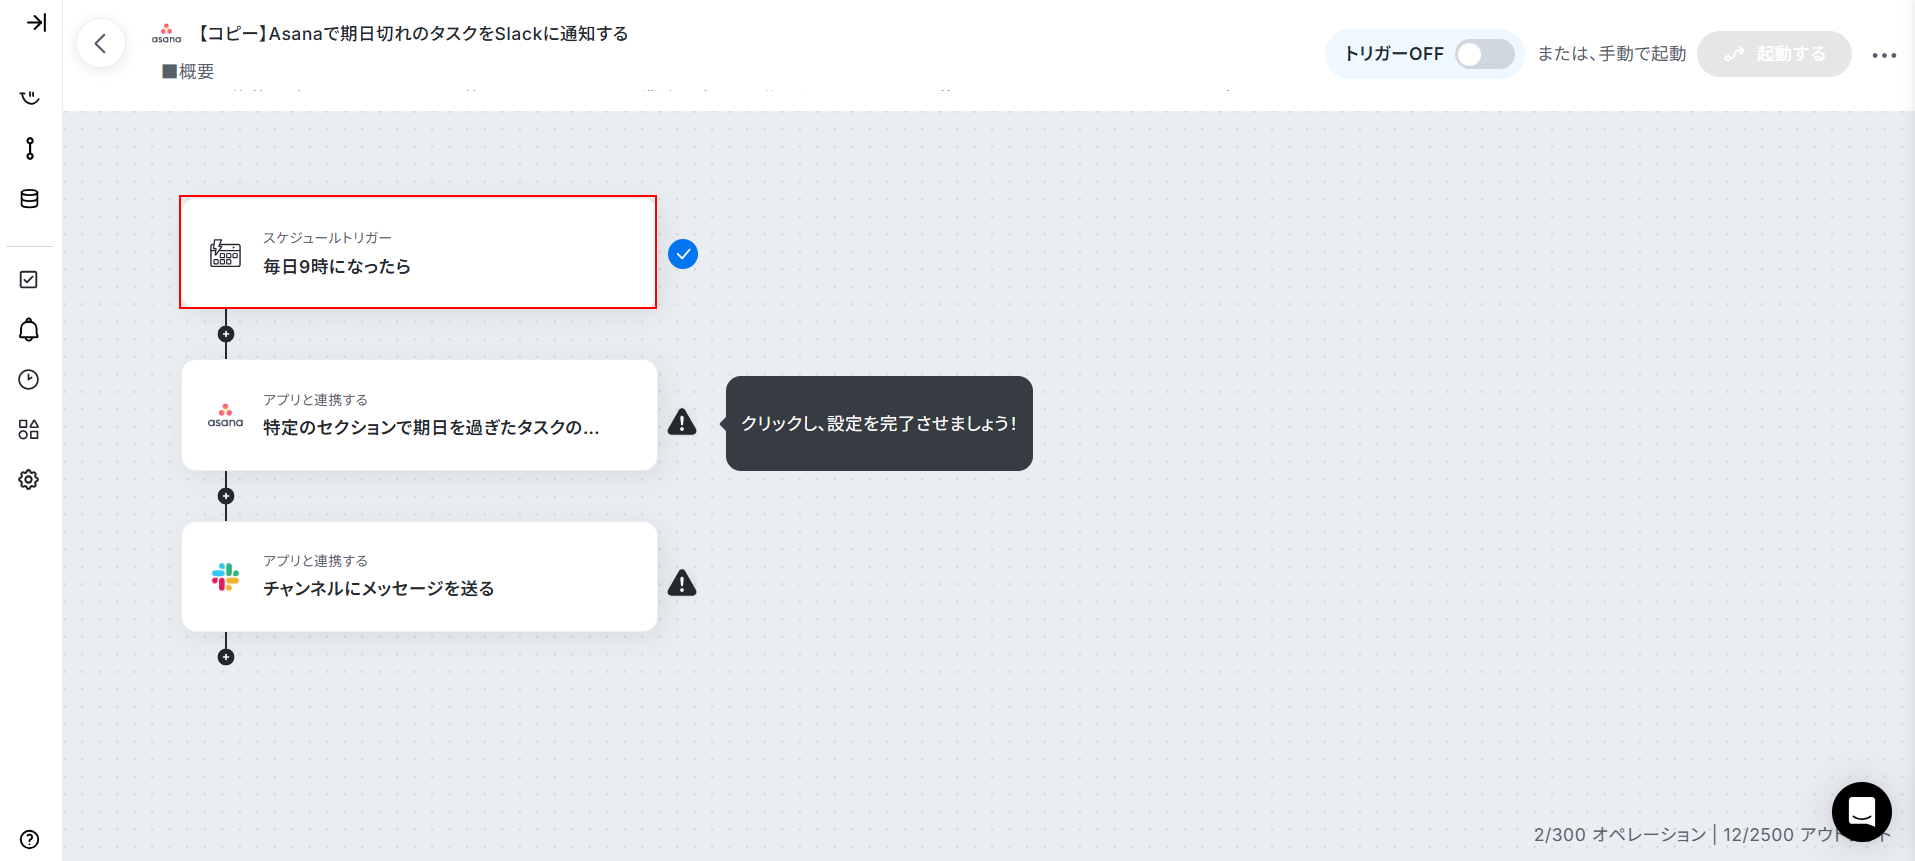Image resolution: width=1915 pixels, height=861 pixels.
Task: Go back using the left chevron button
Action: (x=101, y=43)
